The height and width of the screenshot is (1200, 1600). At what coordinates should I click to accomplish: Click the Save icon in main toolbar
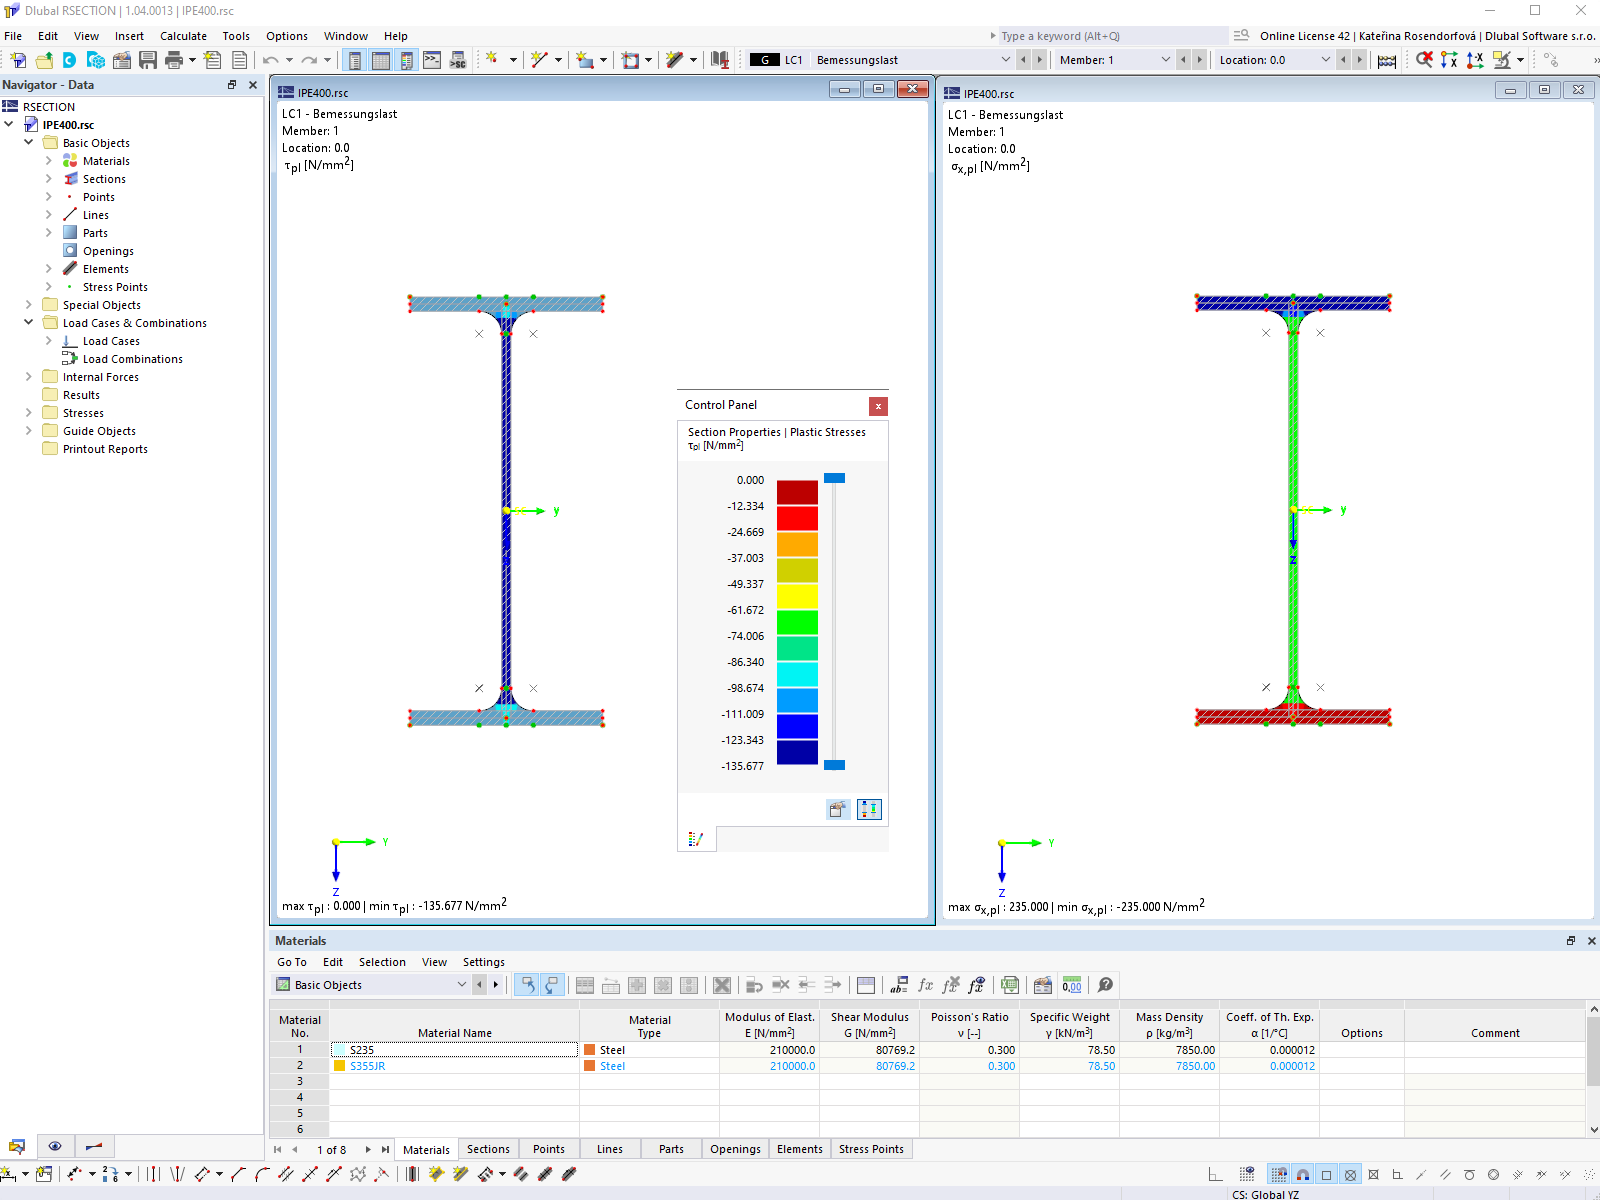(x=148, y=60)
